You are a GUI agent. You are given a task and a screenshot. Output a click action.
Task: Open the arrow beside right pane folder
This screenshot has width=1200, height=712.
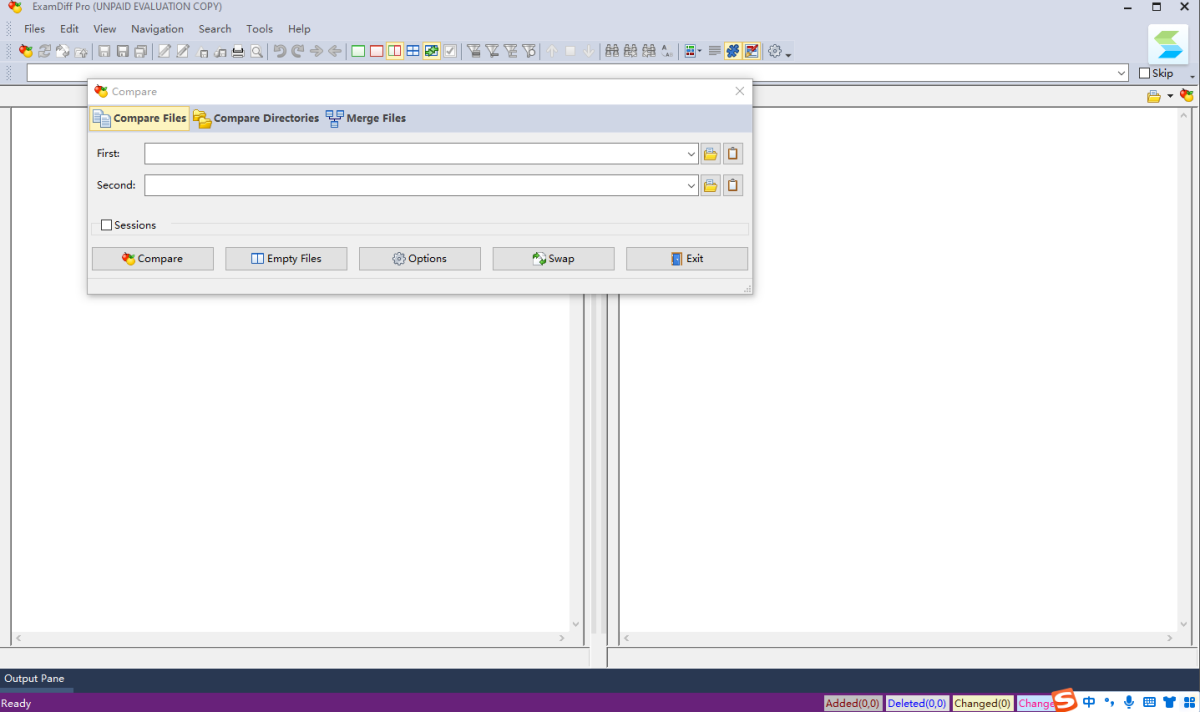click(1170, 96)
